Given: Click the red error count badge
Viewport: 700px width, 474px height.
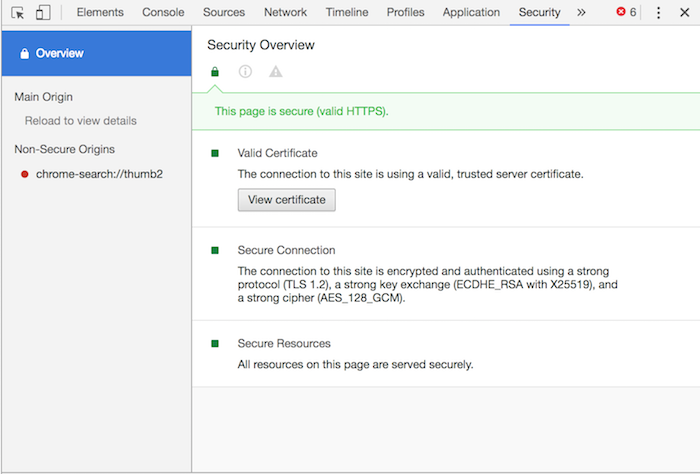Looking at the screenshot, I should (x=627, y=13).
